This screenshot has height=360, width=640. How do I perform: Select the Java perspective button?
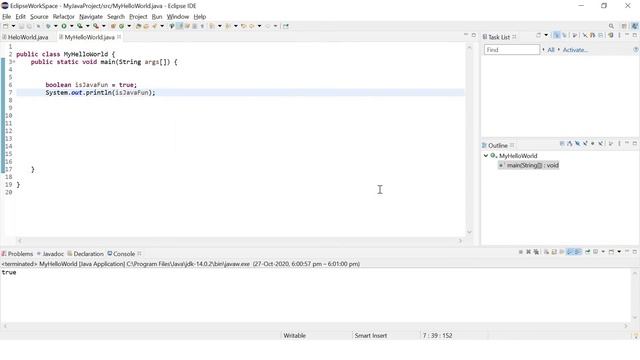[x=635, y=26]
